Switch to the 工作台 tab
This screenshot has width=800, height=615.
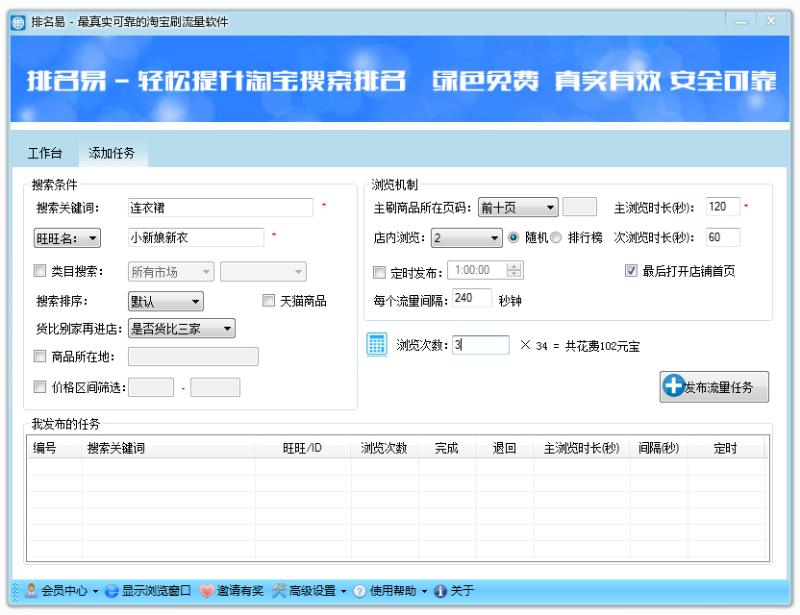(45, 153)
